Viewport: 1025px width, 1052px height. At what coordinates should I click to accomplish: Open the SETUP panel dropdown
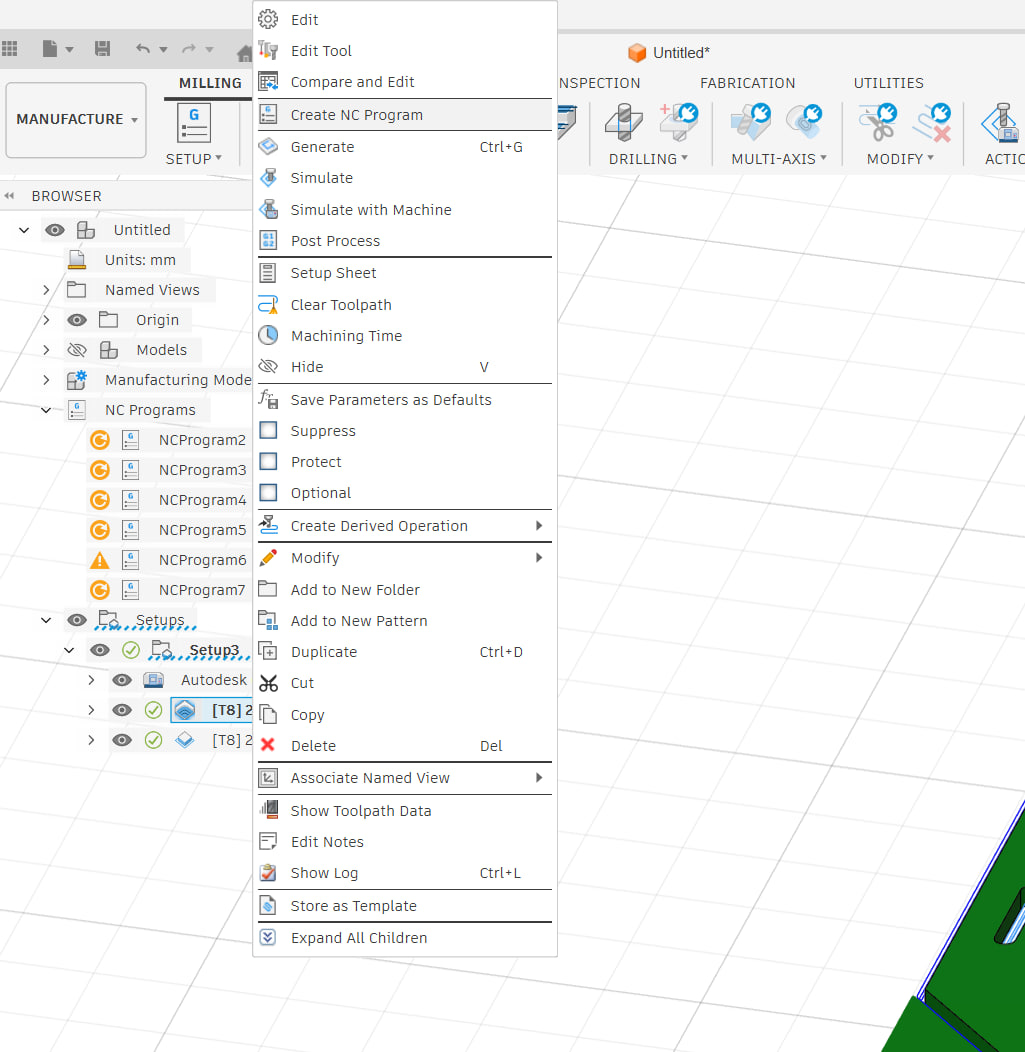click(x=194, y=159)
